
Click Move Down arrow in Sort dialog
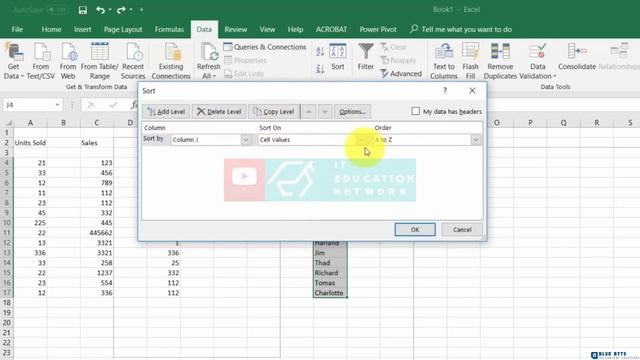(325, 111)
